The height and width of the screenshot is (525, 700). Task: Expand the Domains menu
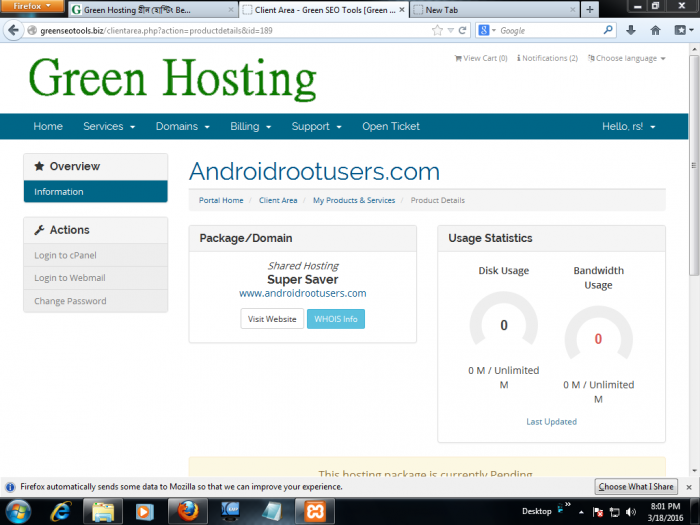pyautogui.click(x=183, y=126)
